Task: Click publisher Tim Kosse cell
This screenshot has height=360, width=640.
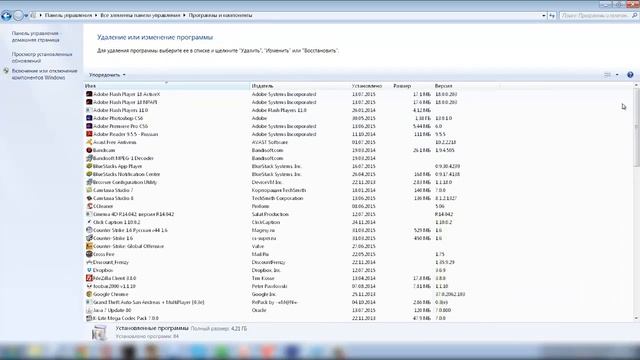Action: 263,278
